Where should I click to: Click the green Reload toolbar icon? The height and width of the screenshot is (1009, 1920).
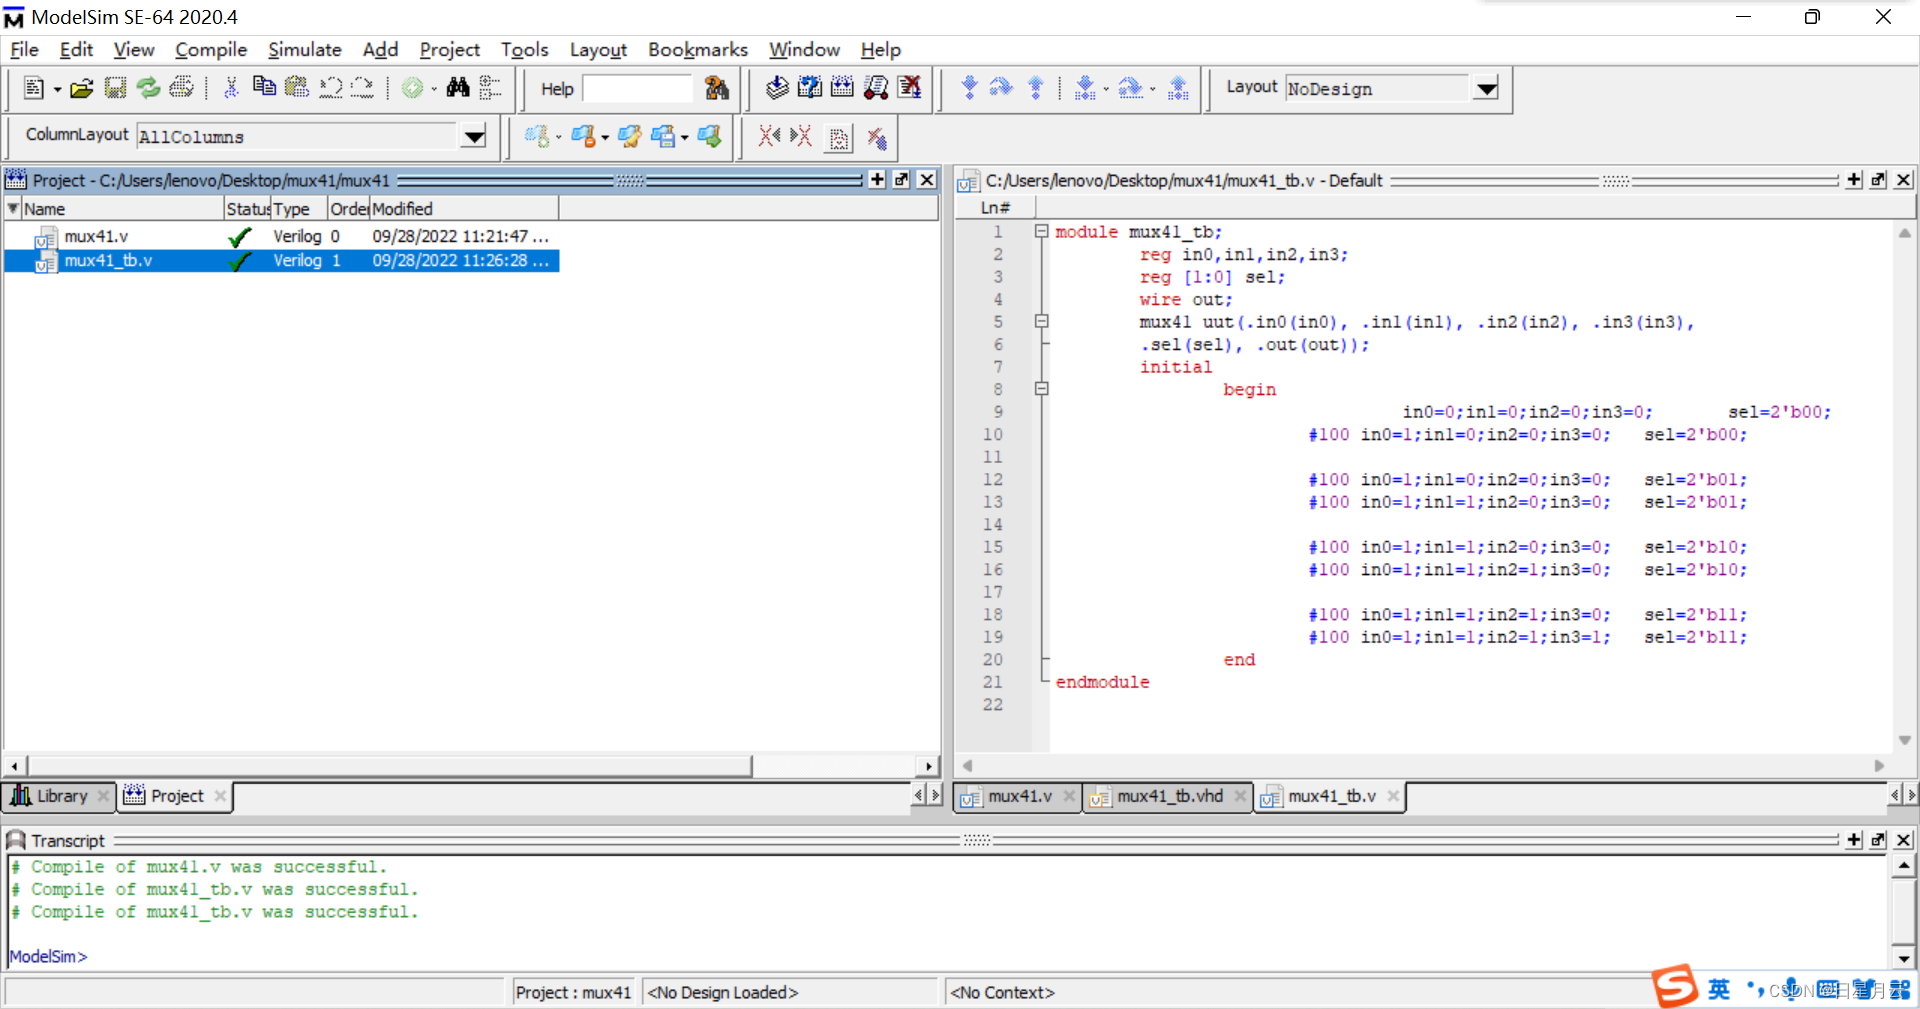[148, 88]
